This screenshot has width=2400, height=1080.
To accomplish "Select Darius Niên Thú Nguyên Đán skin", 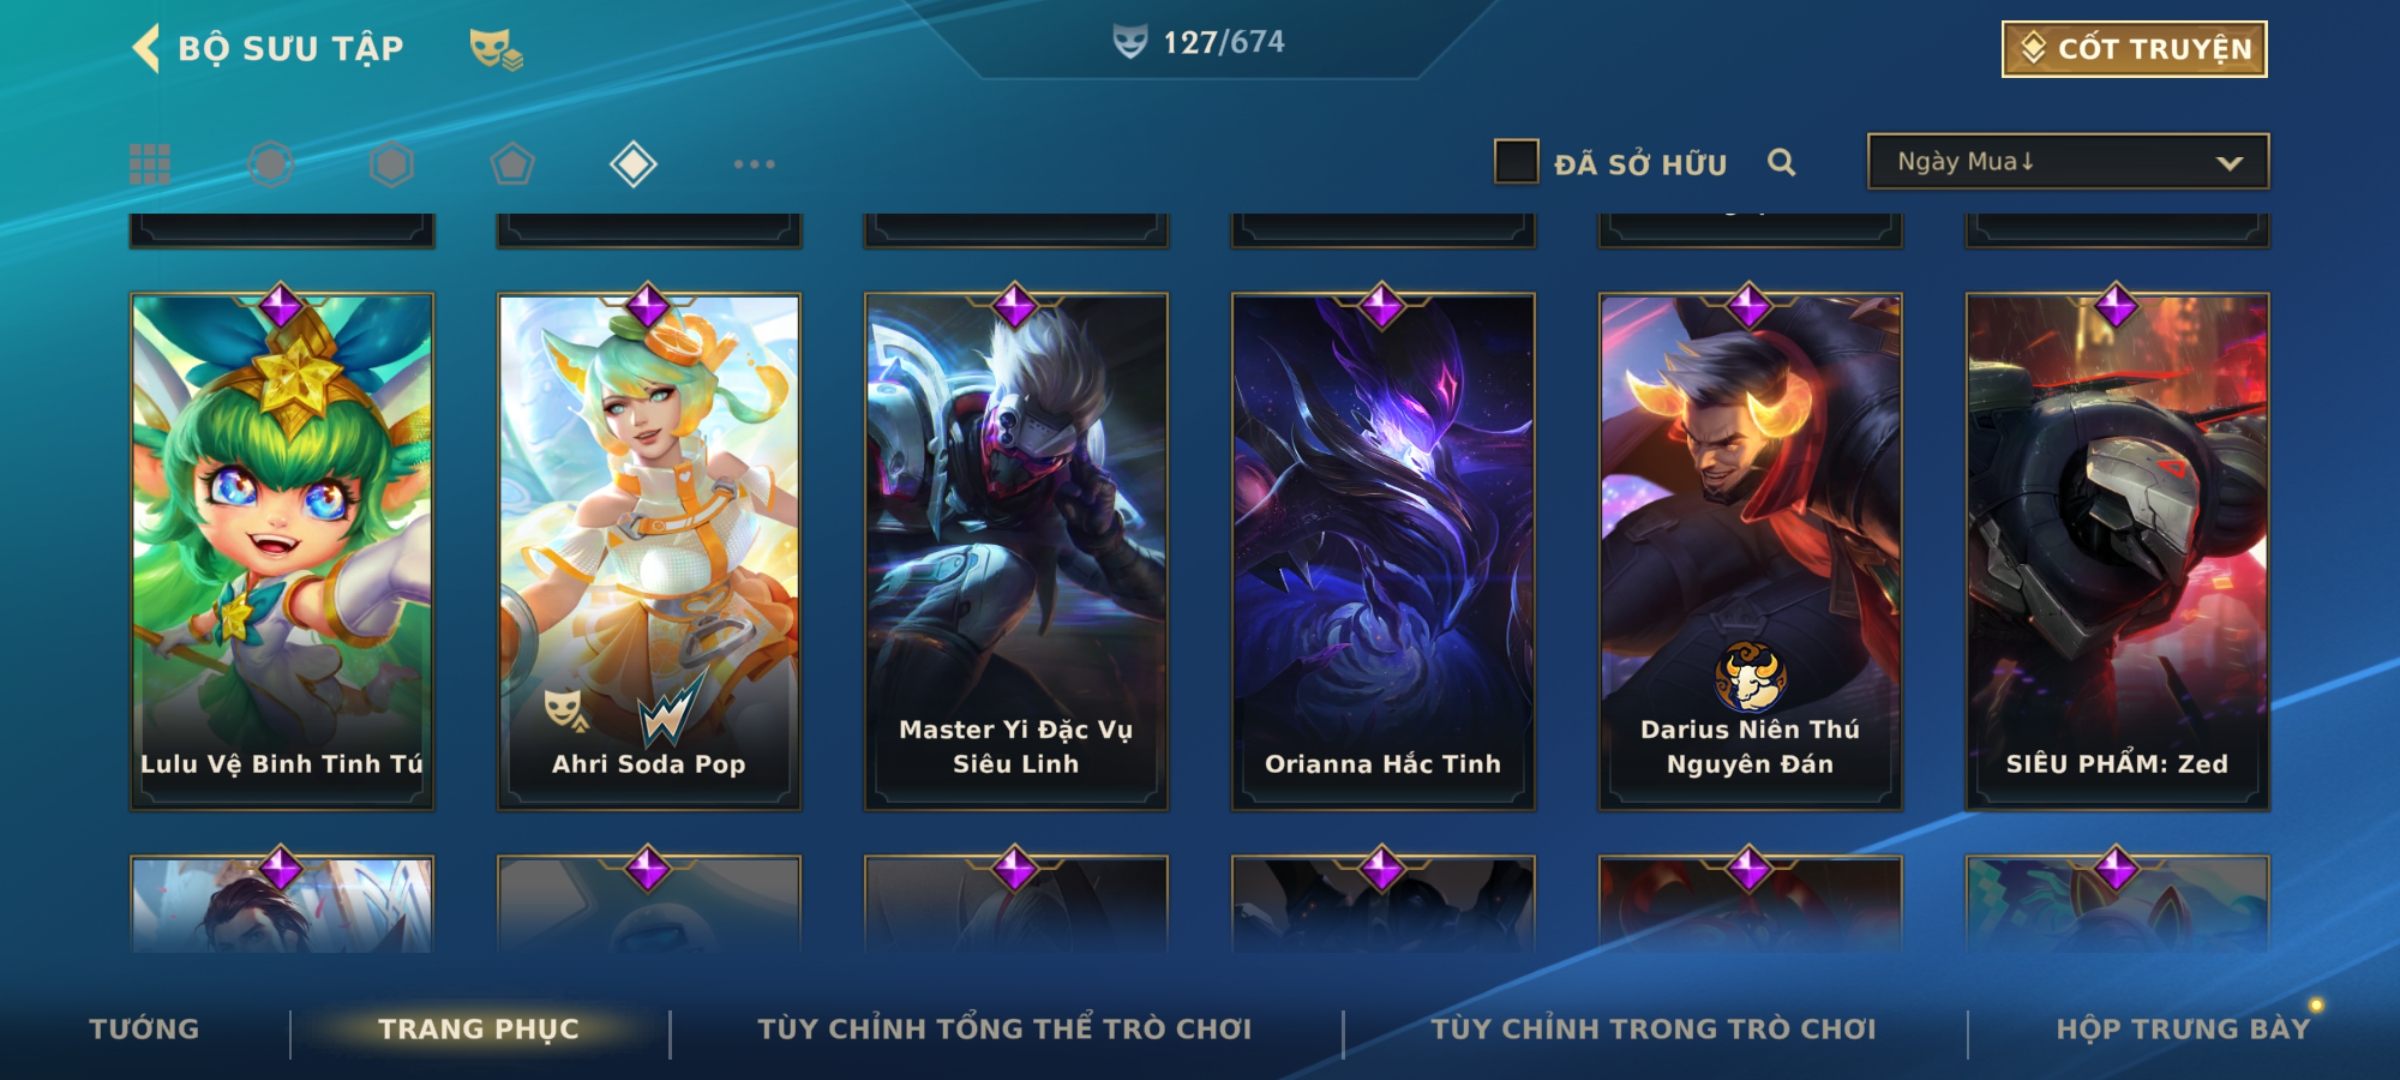I will (1750, 550).
